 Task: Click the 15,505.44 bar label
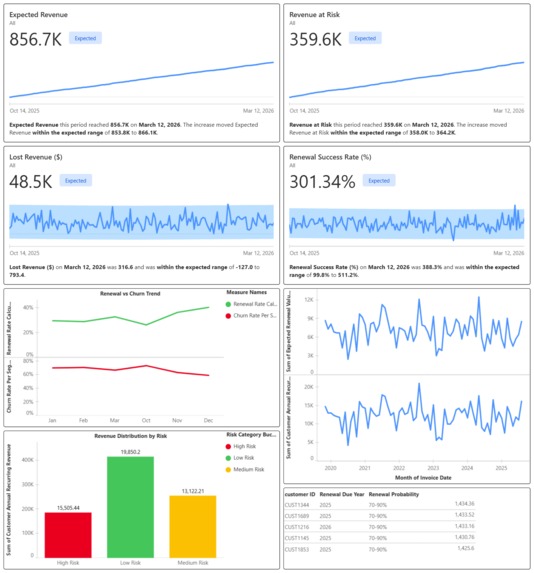click(x=68, y=508)
